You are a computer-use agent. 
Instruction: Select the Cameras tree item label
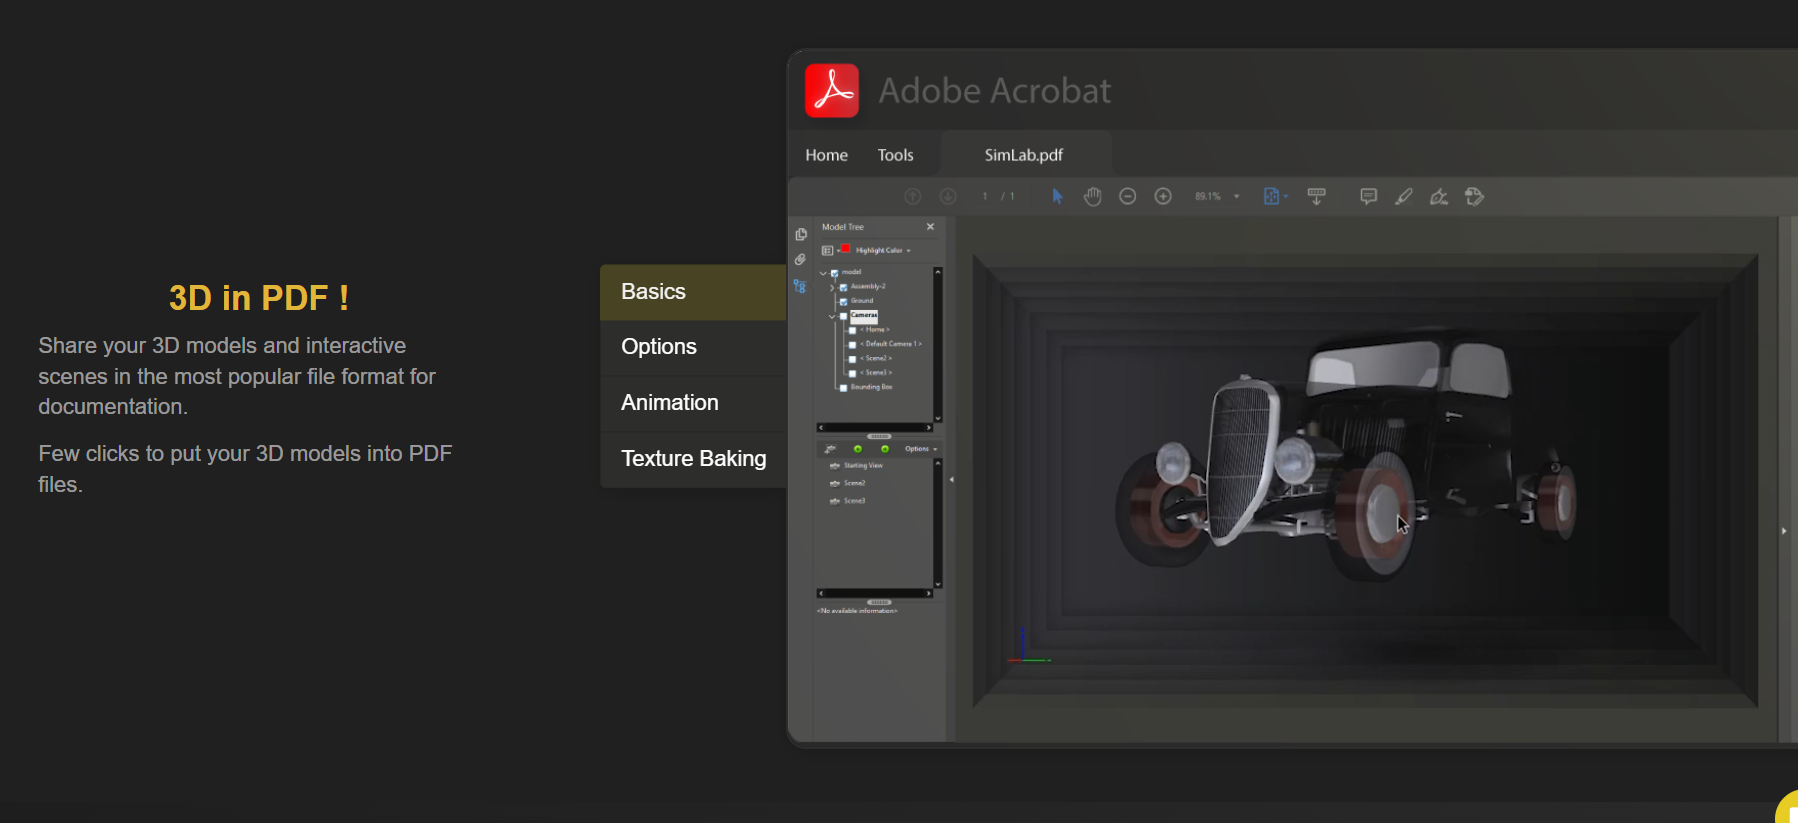pyautogui.click(x=864, y=316)
